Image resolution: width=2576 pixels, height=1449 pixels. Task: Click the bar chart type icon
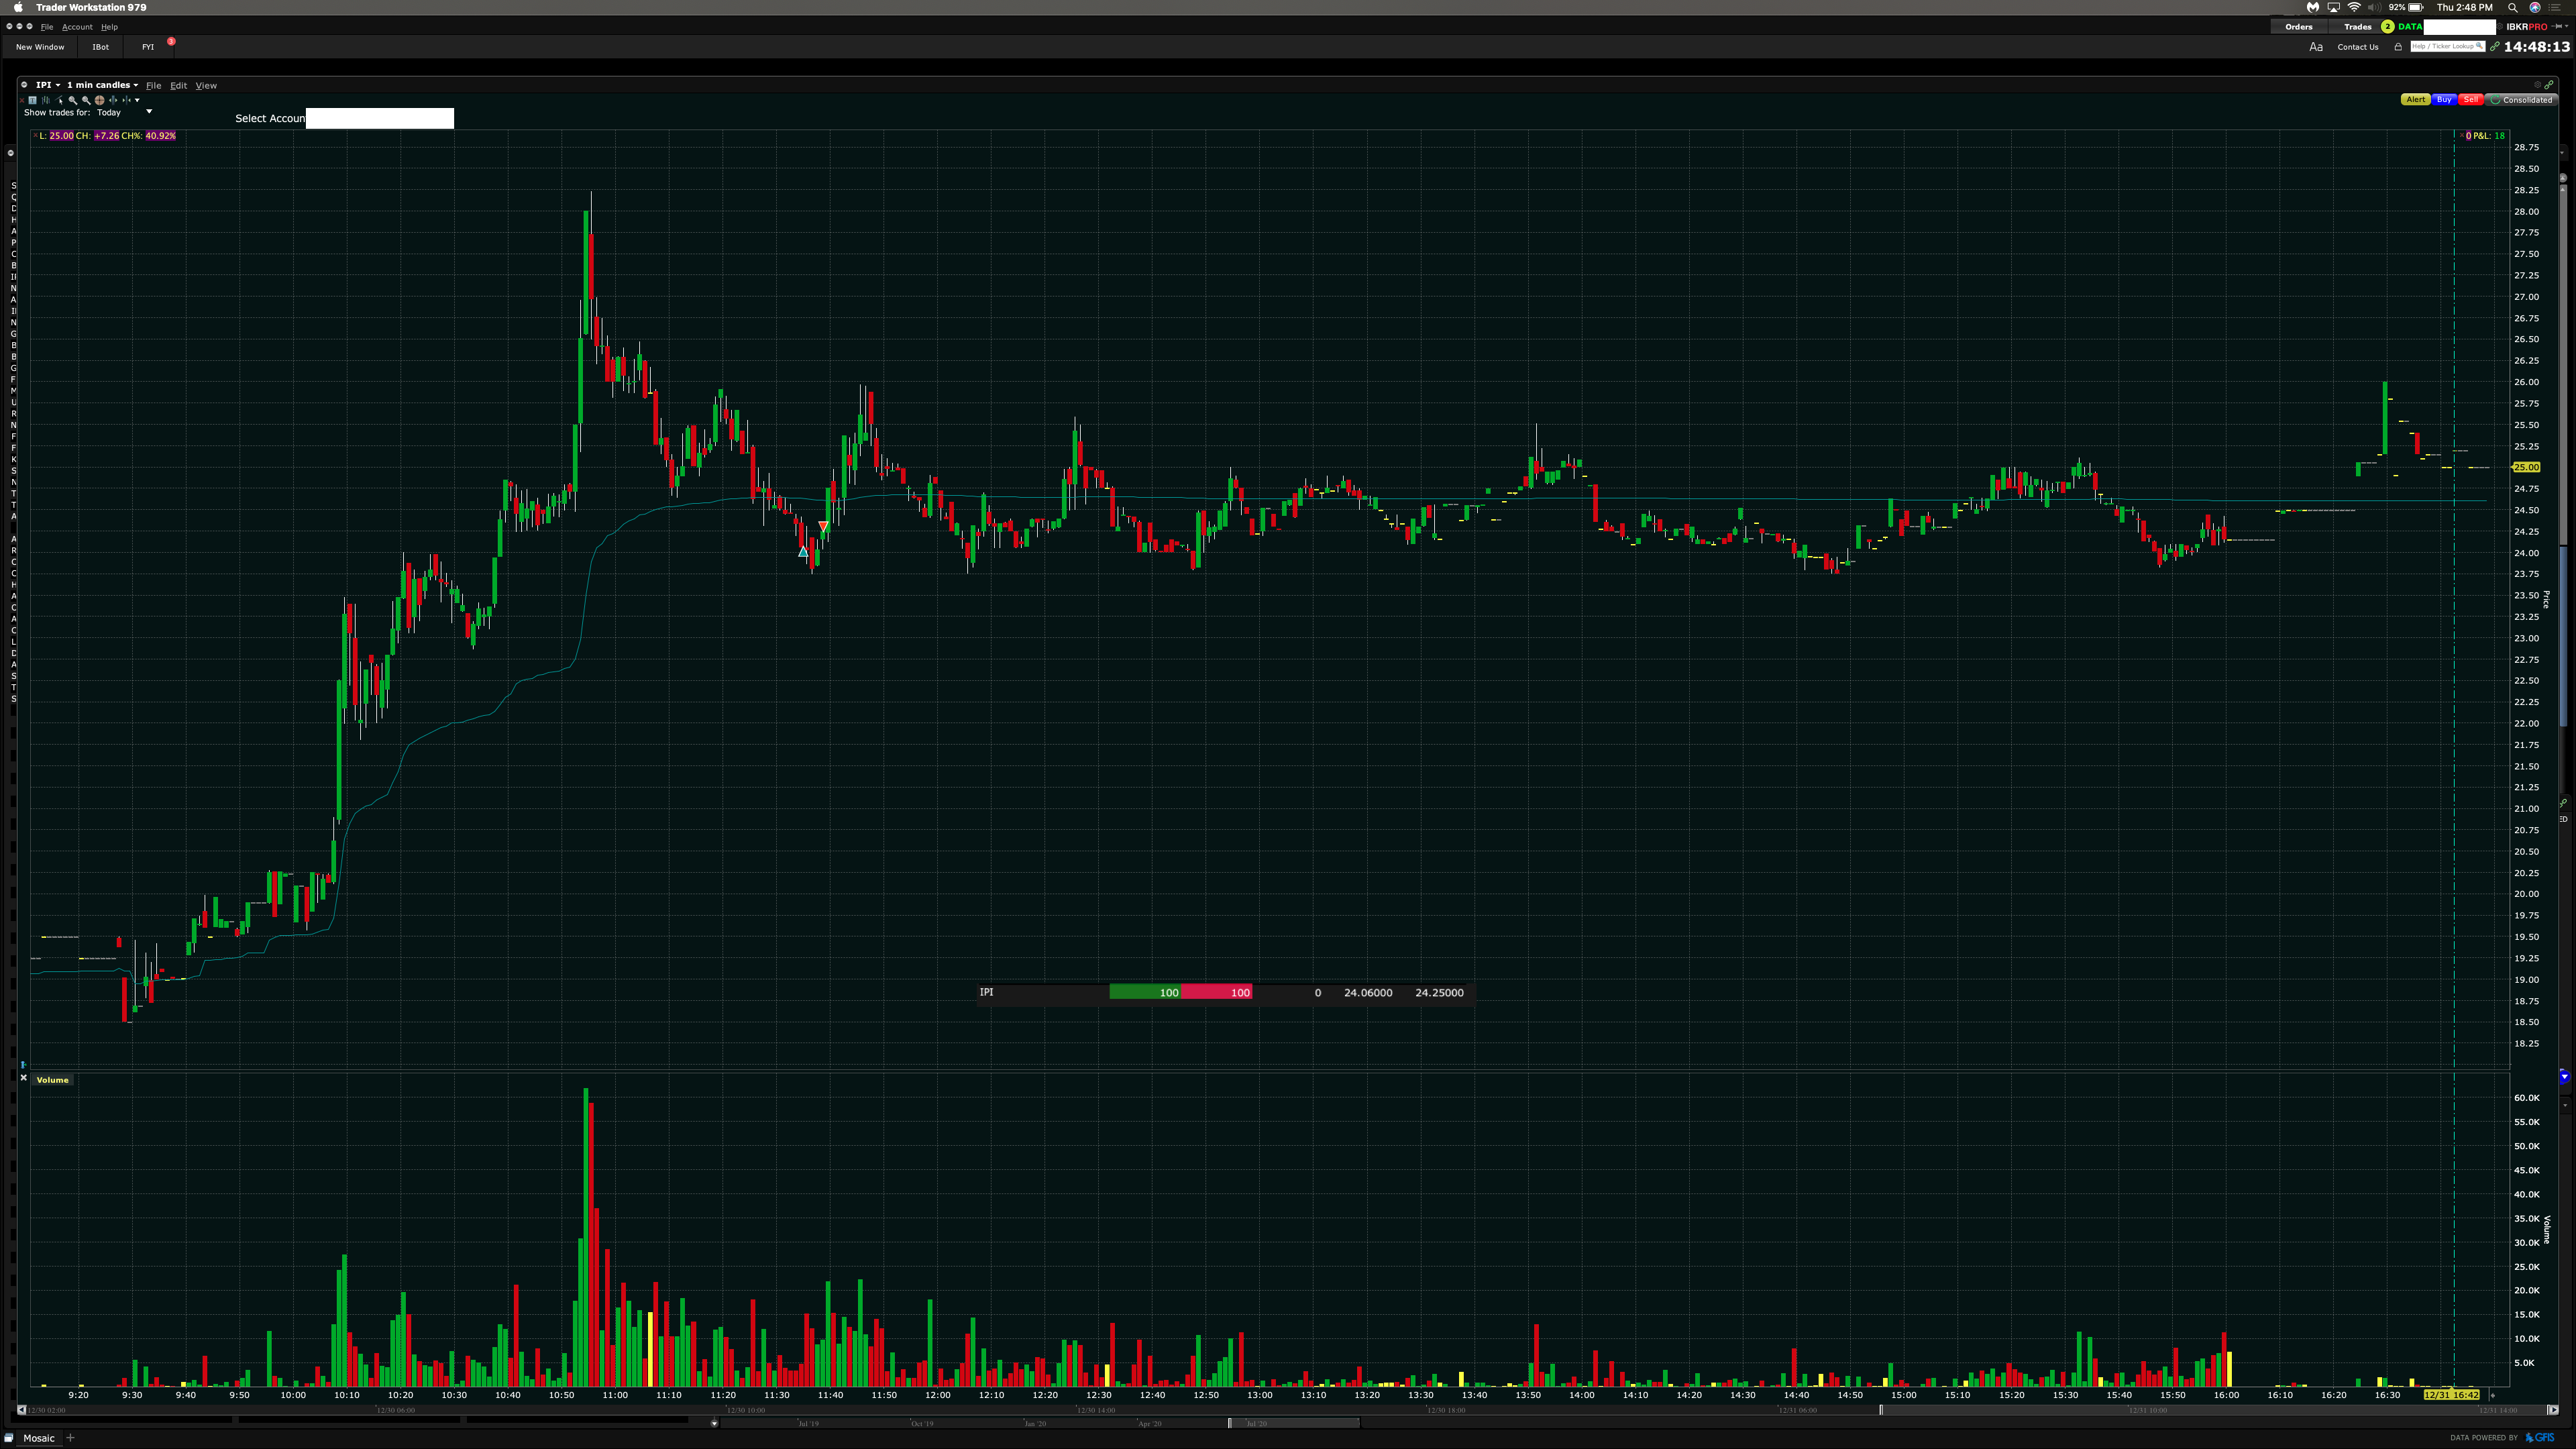coord(46,100)
